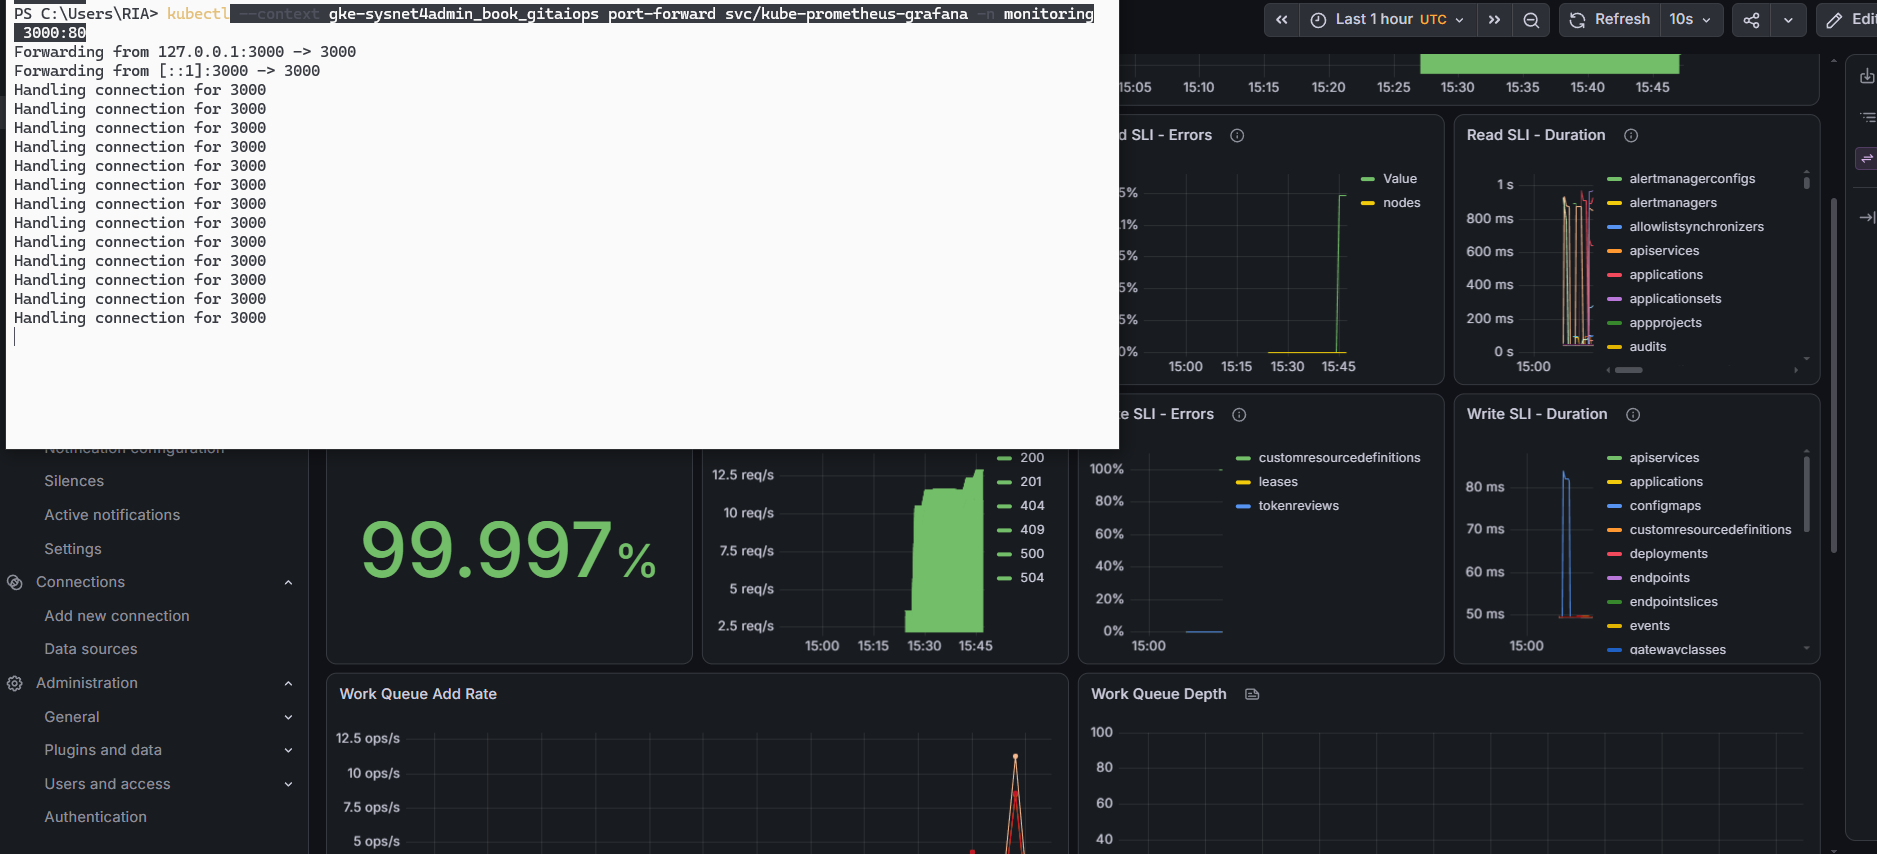Shift time range forward in Grafana
Screen dimensions: 1877x854
pyautogui.click(x=1494, y=20)
